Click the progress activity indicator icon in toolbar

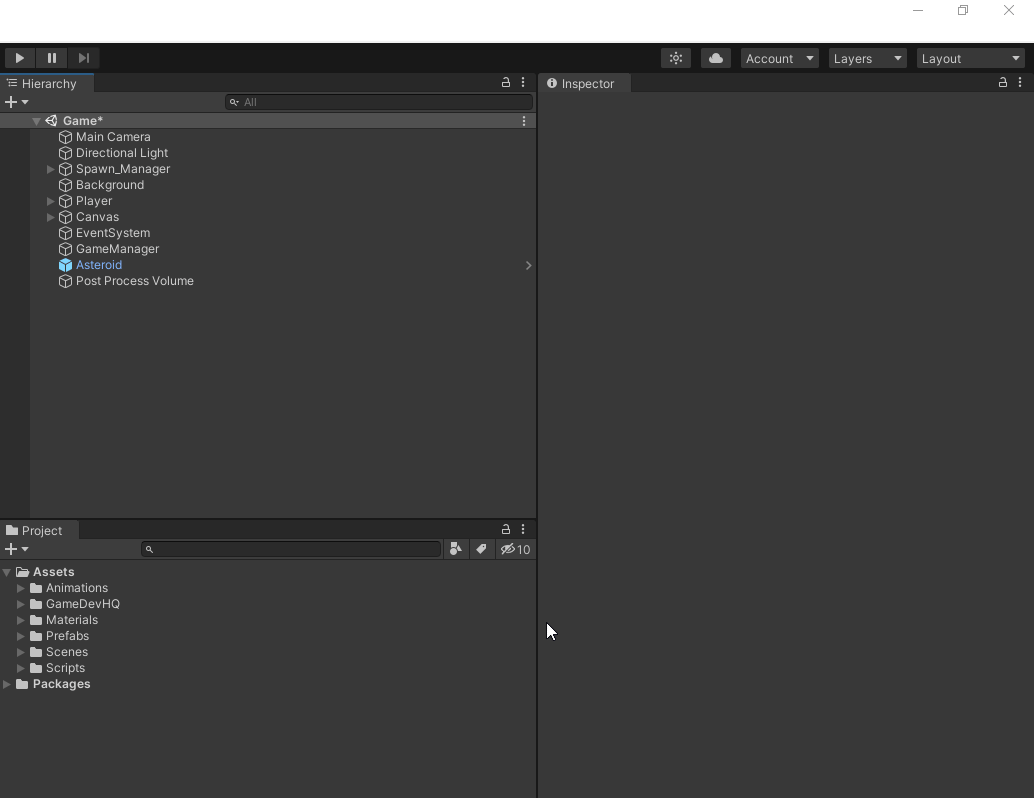click(x=675, y=58)
